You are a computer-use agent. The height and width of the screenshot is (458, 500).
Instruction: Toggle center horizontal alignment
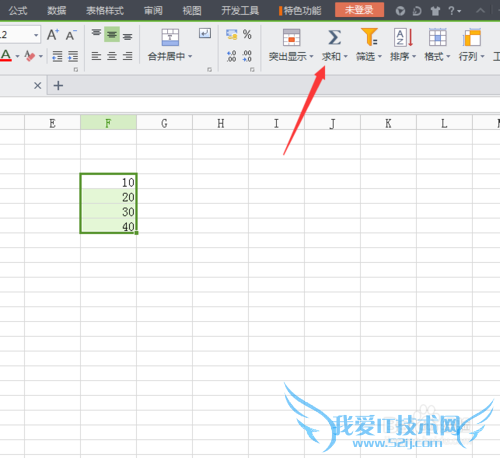(x=112, y=56)
